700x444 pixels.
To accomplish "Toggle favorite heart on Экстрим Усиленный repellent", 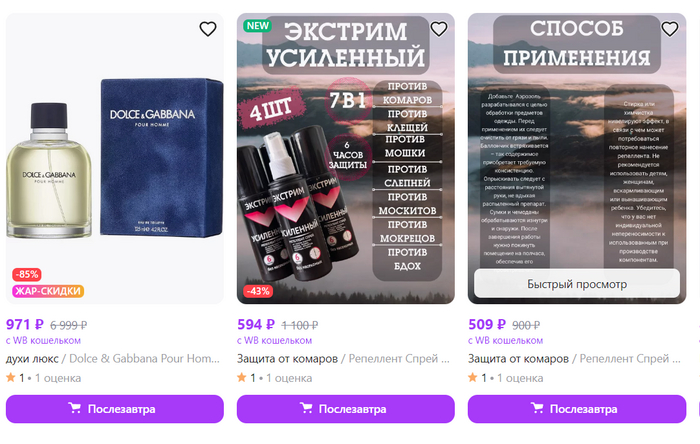I will [439, 29].
